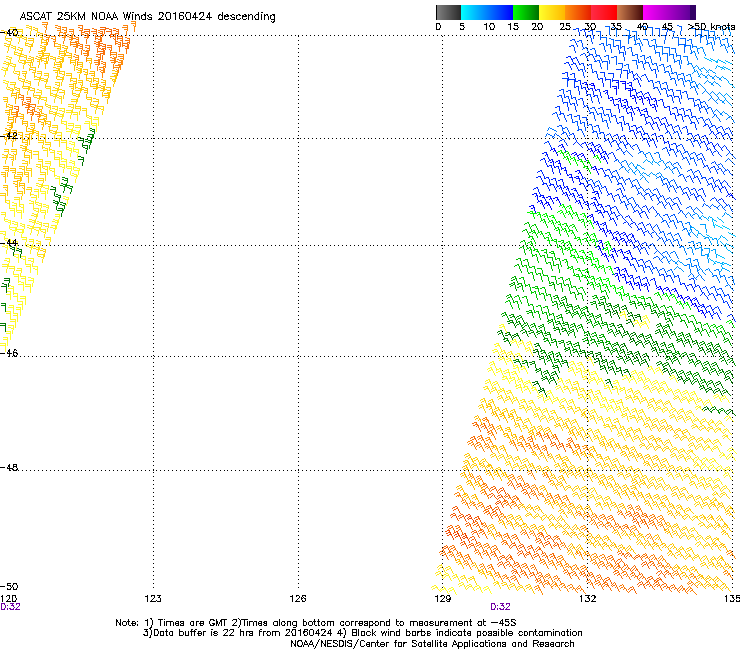Image resolution: width=740 pixels, height=650 pixels.
Task: Click the '-48' latitude axis label
Action: [9, 467]
